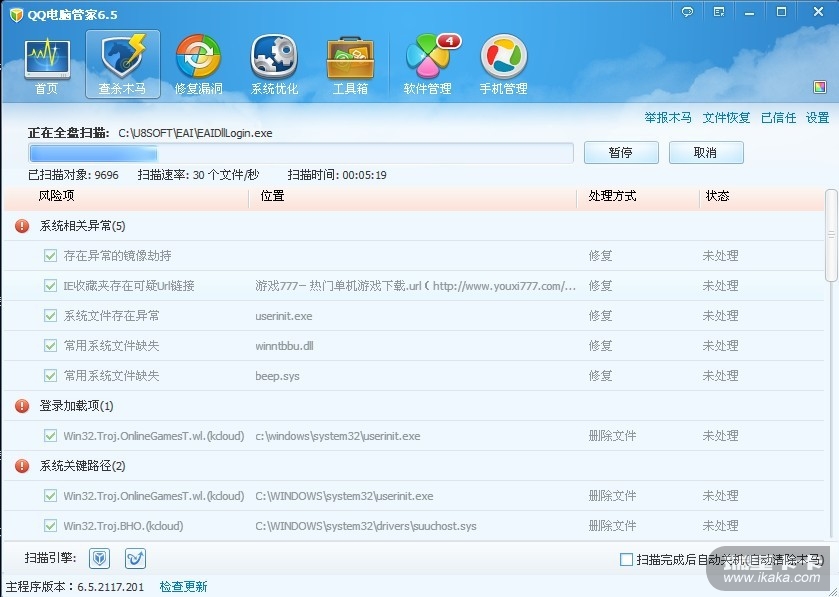
Task: Click the C:\WINDOWS\system32\drivers\suuchost.sys path
Action: 365,526
